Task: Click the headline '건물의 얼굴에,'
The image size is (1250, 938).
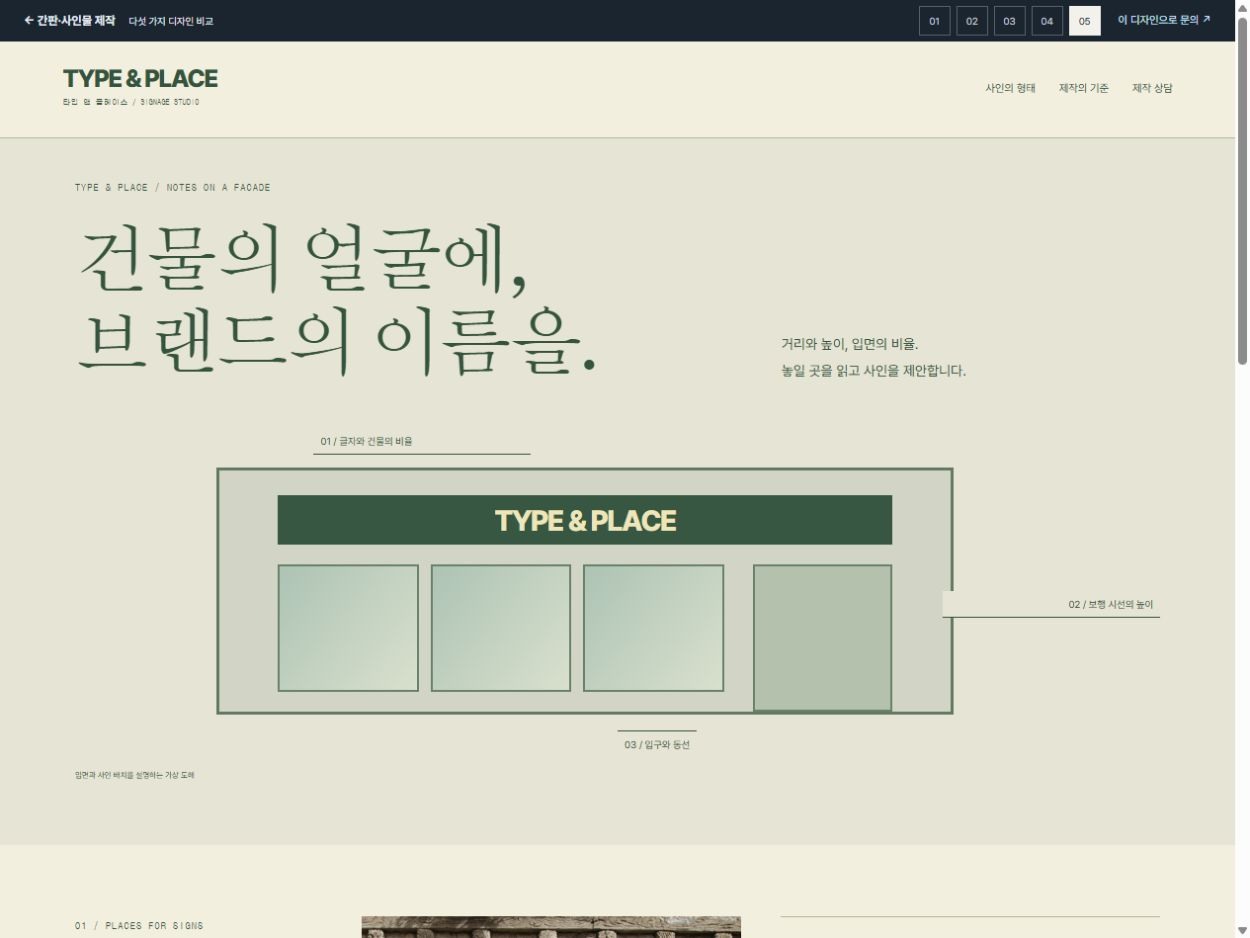Action: tap(303, 261)
